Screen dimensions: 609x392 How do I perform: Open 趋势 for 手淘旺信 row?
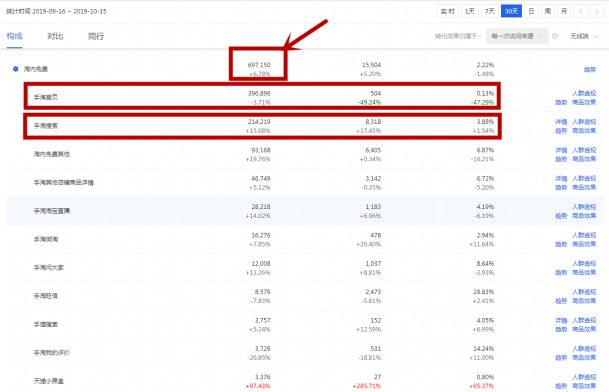coord(561,301)
